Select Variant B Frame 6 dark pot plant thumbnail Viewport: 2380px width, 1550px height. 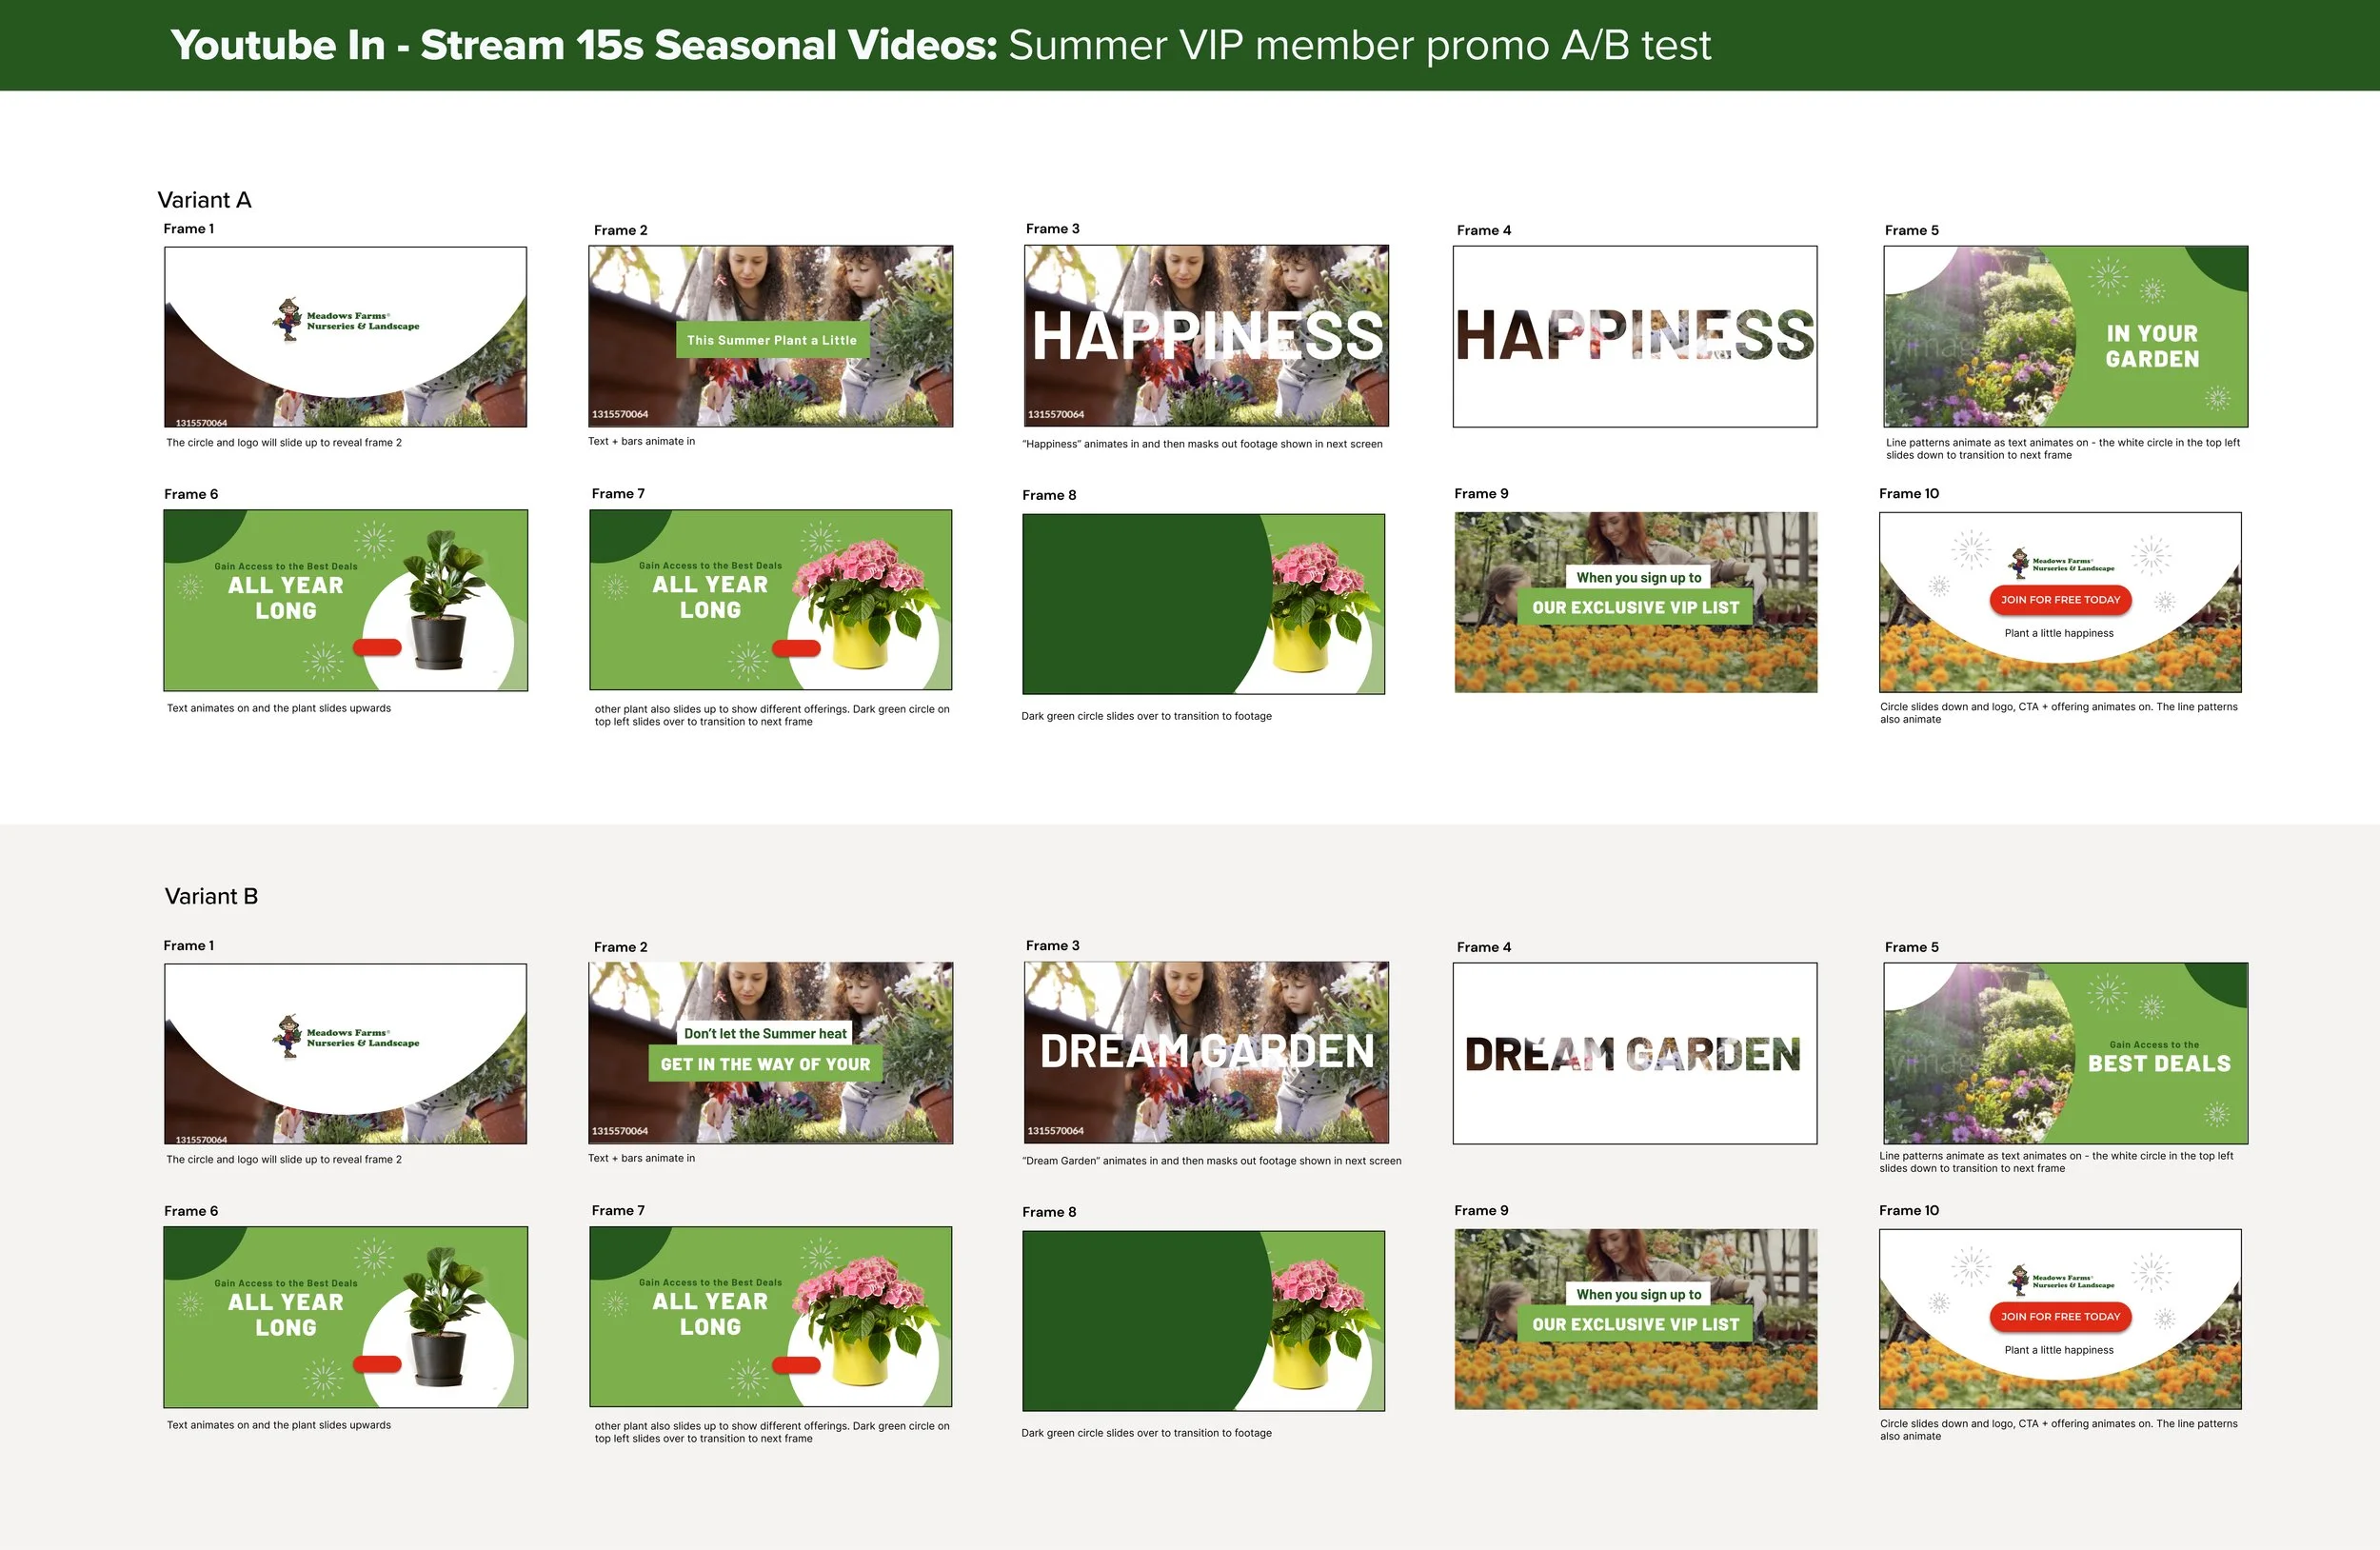click(x=346, y=1317)
